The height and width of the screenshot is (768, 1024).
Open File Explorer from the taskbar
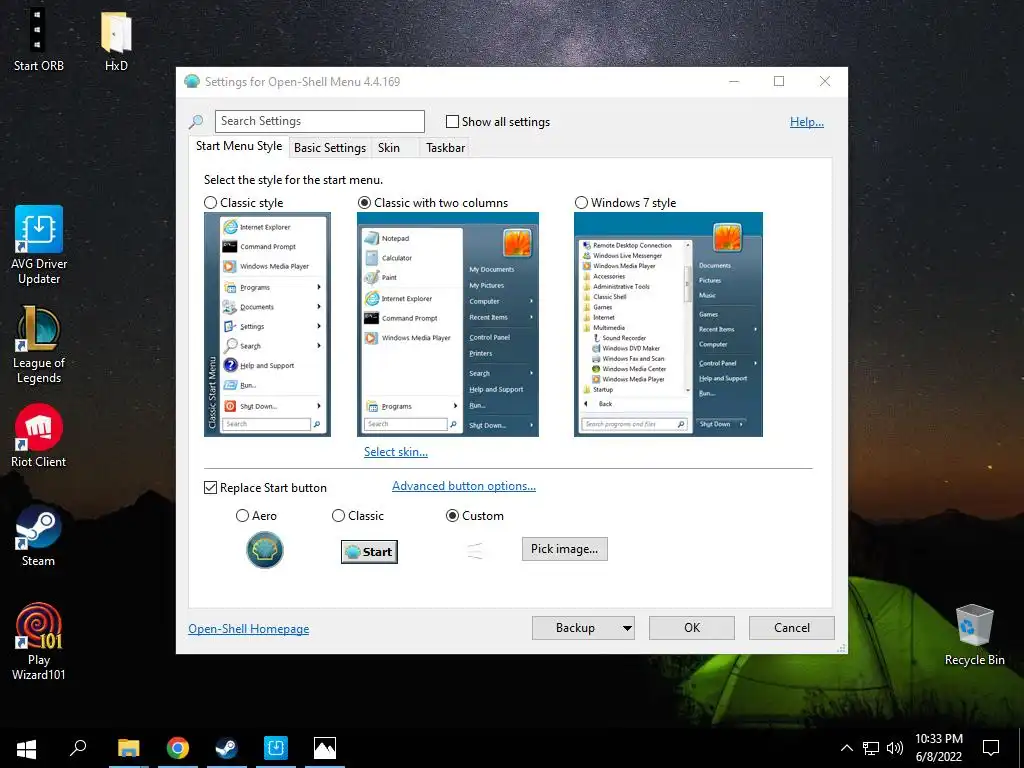pyautogui.click(x=129, y=748)
